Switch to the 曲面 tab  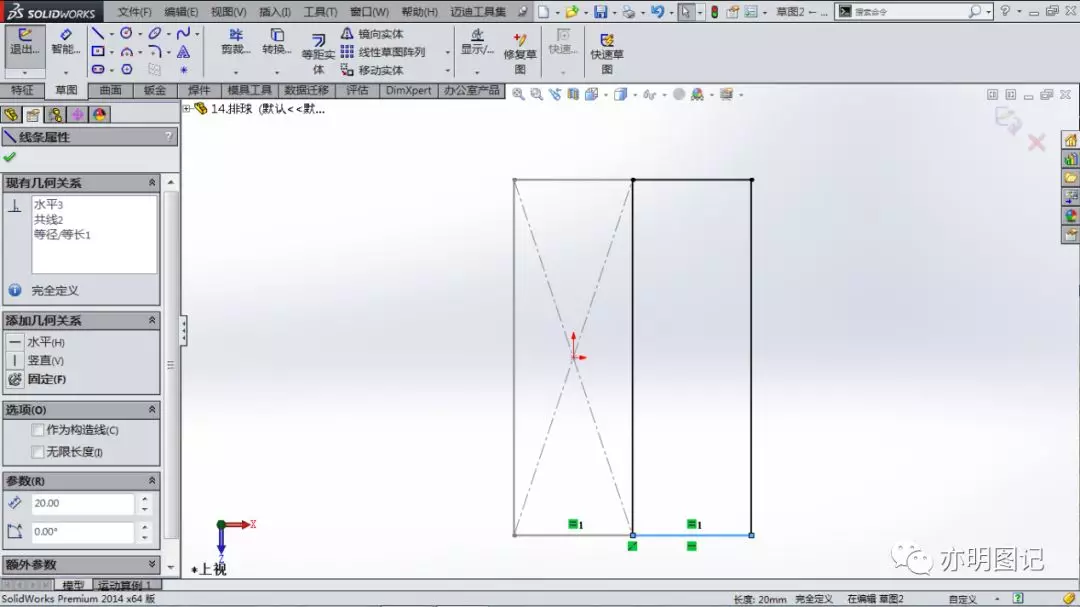pos(110,90)
